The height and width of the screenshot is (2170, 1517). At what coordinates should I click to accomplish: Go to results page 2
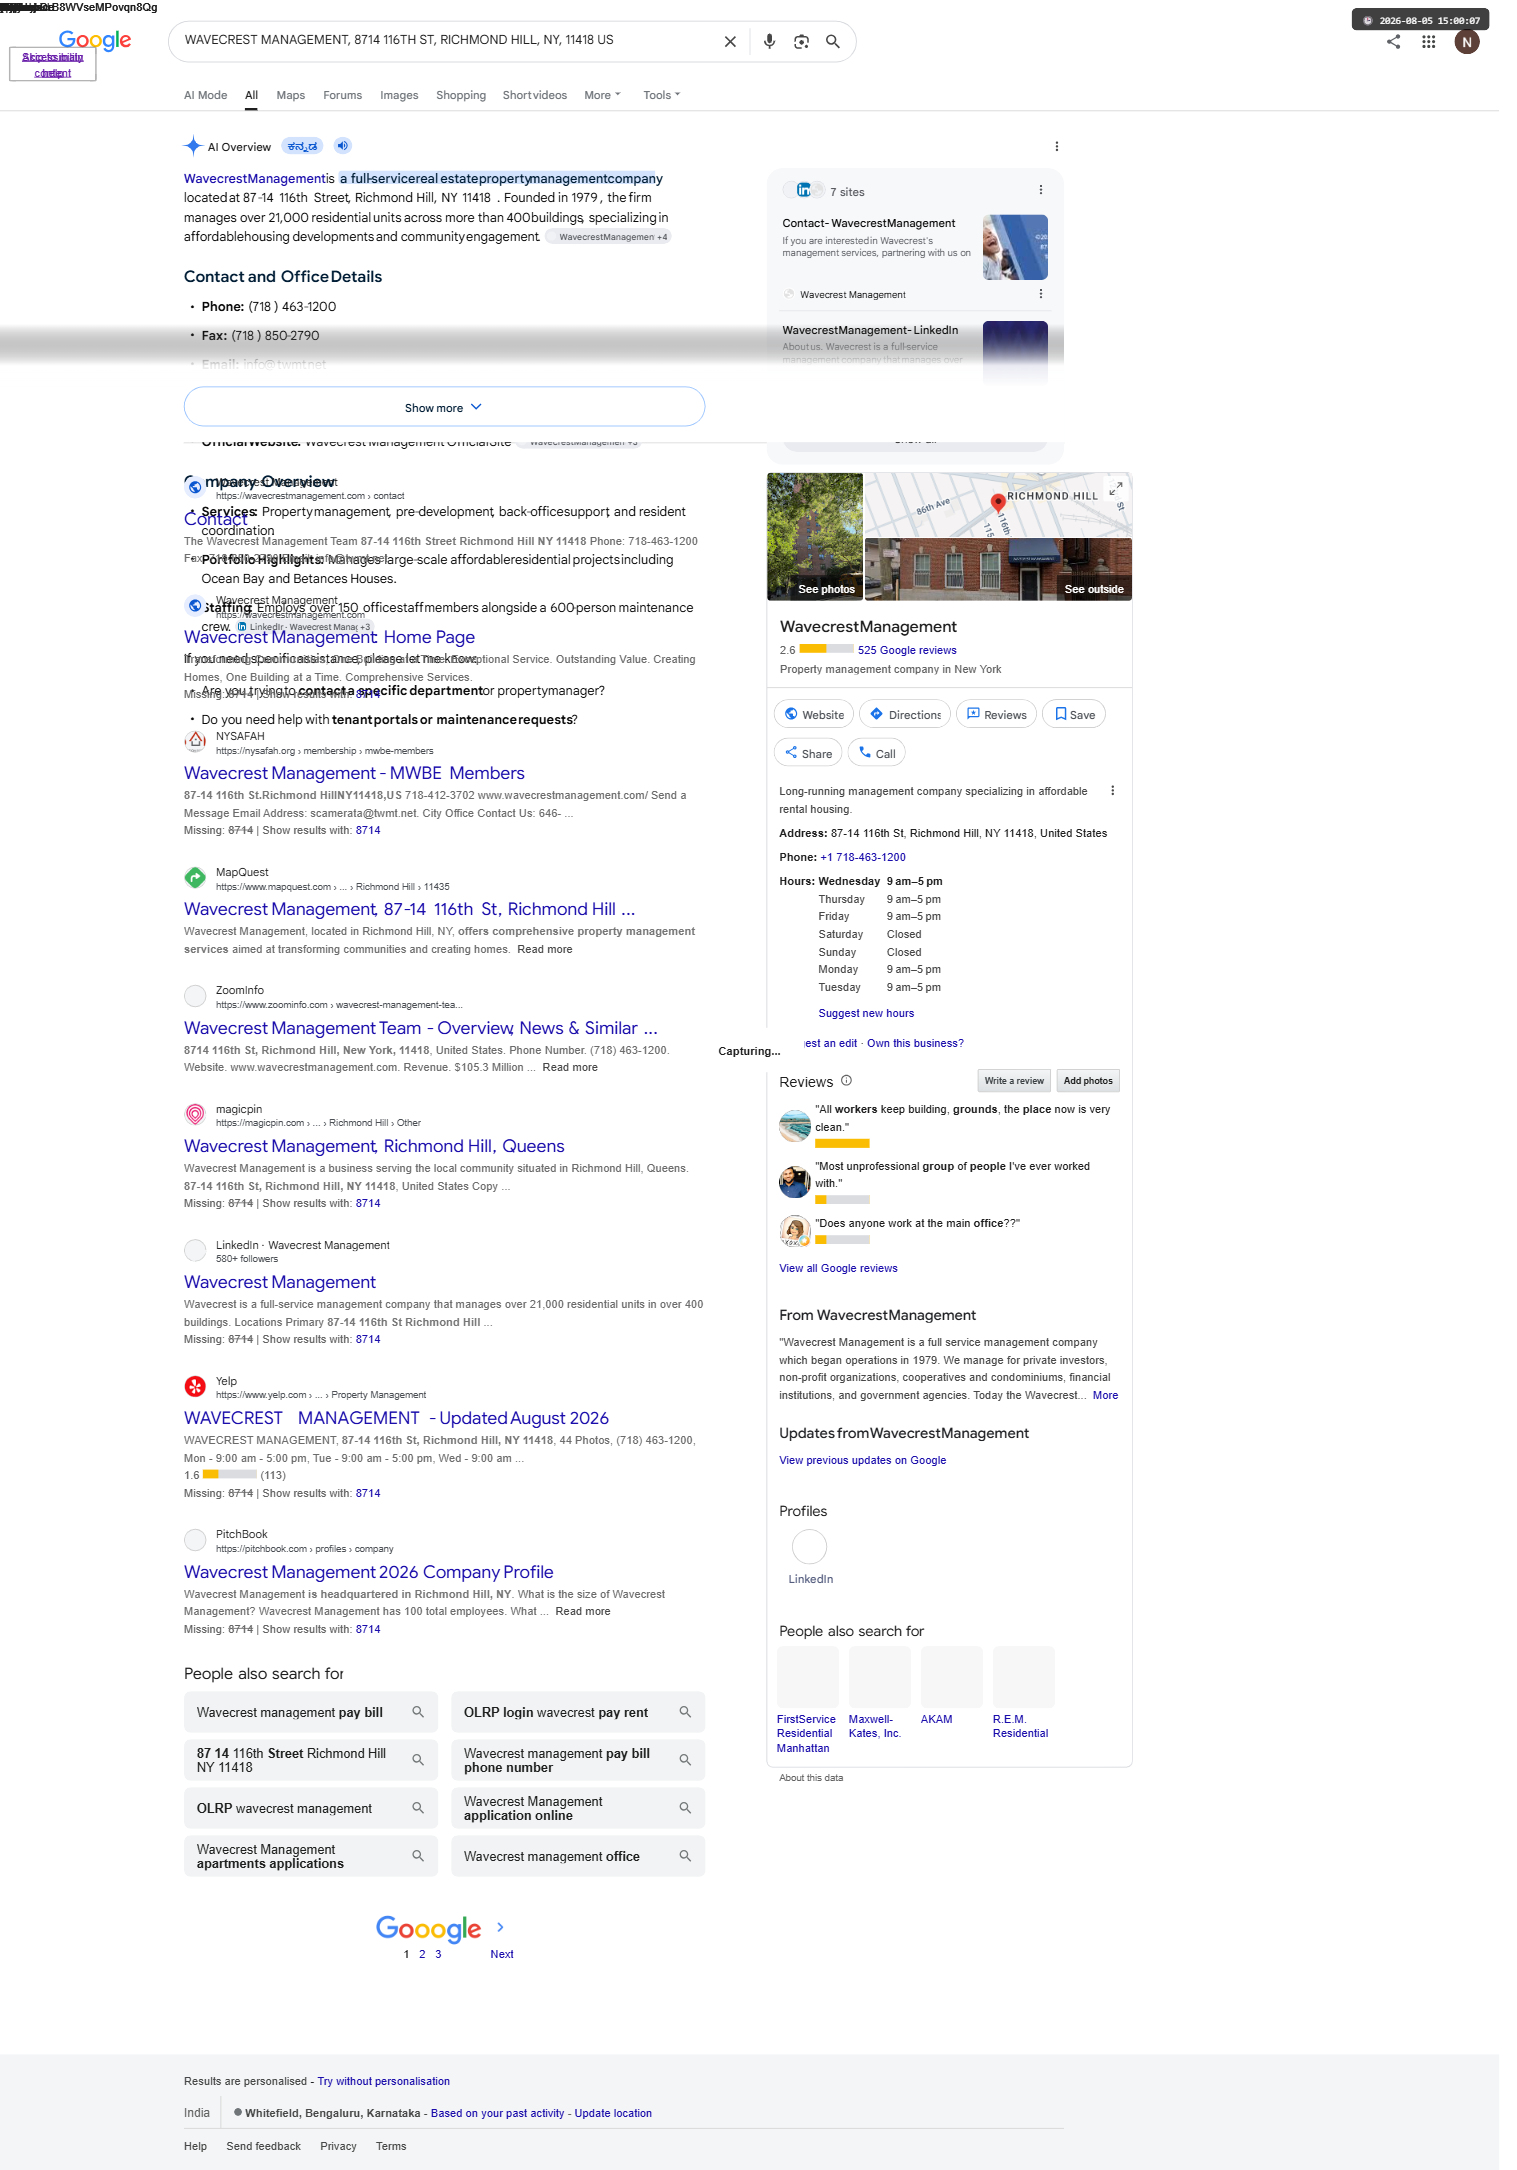(x=422, y=1954)
